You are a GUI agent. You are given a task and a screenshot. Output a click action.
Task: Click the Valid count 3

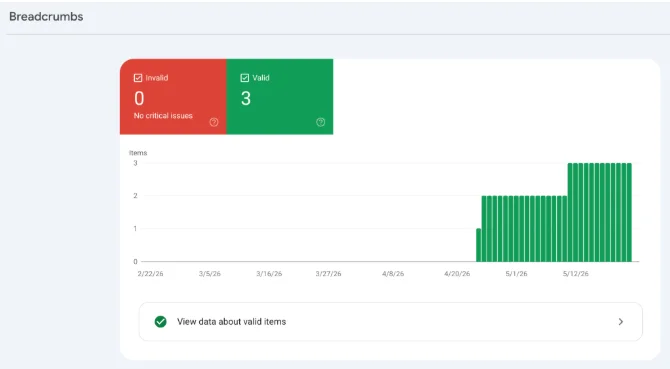click(246, 99)
